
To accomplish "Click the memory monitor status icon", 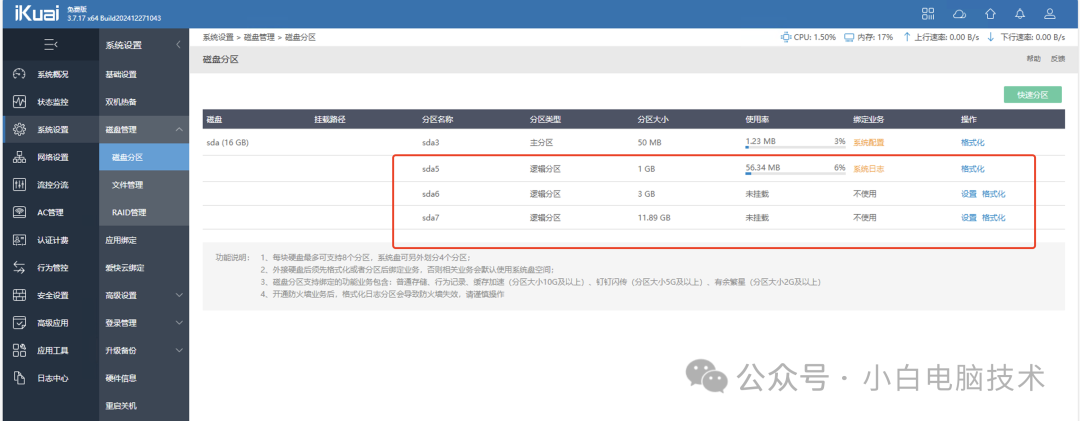I will point(849,37).
